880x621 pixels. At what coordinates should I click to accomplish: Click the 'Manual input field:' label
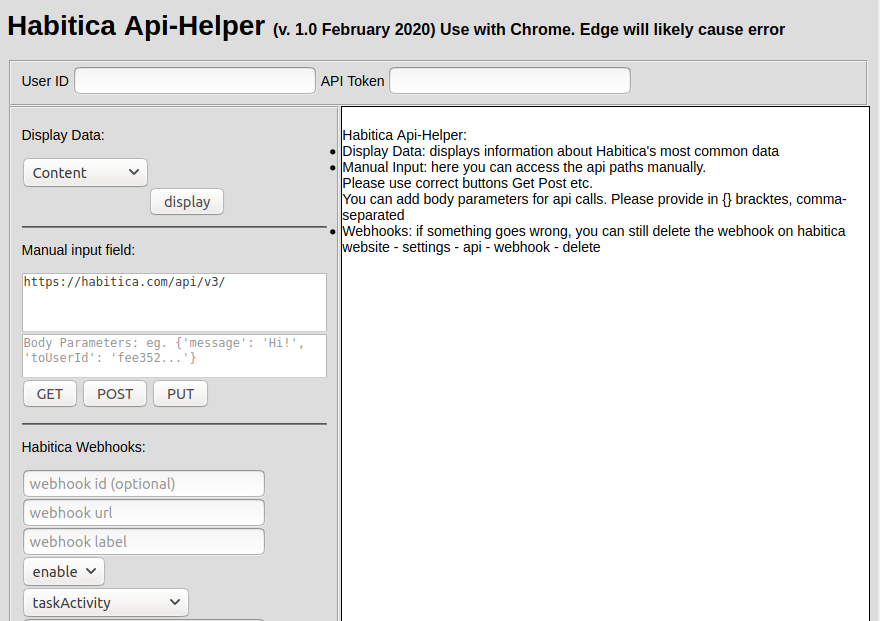pos(78,250)
